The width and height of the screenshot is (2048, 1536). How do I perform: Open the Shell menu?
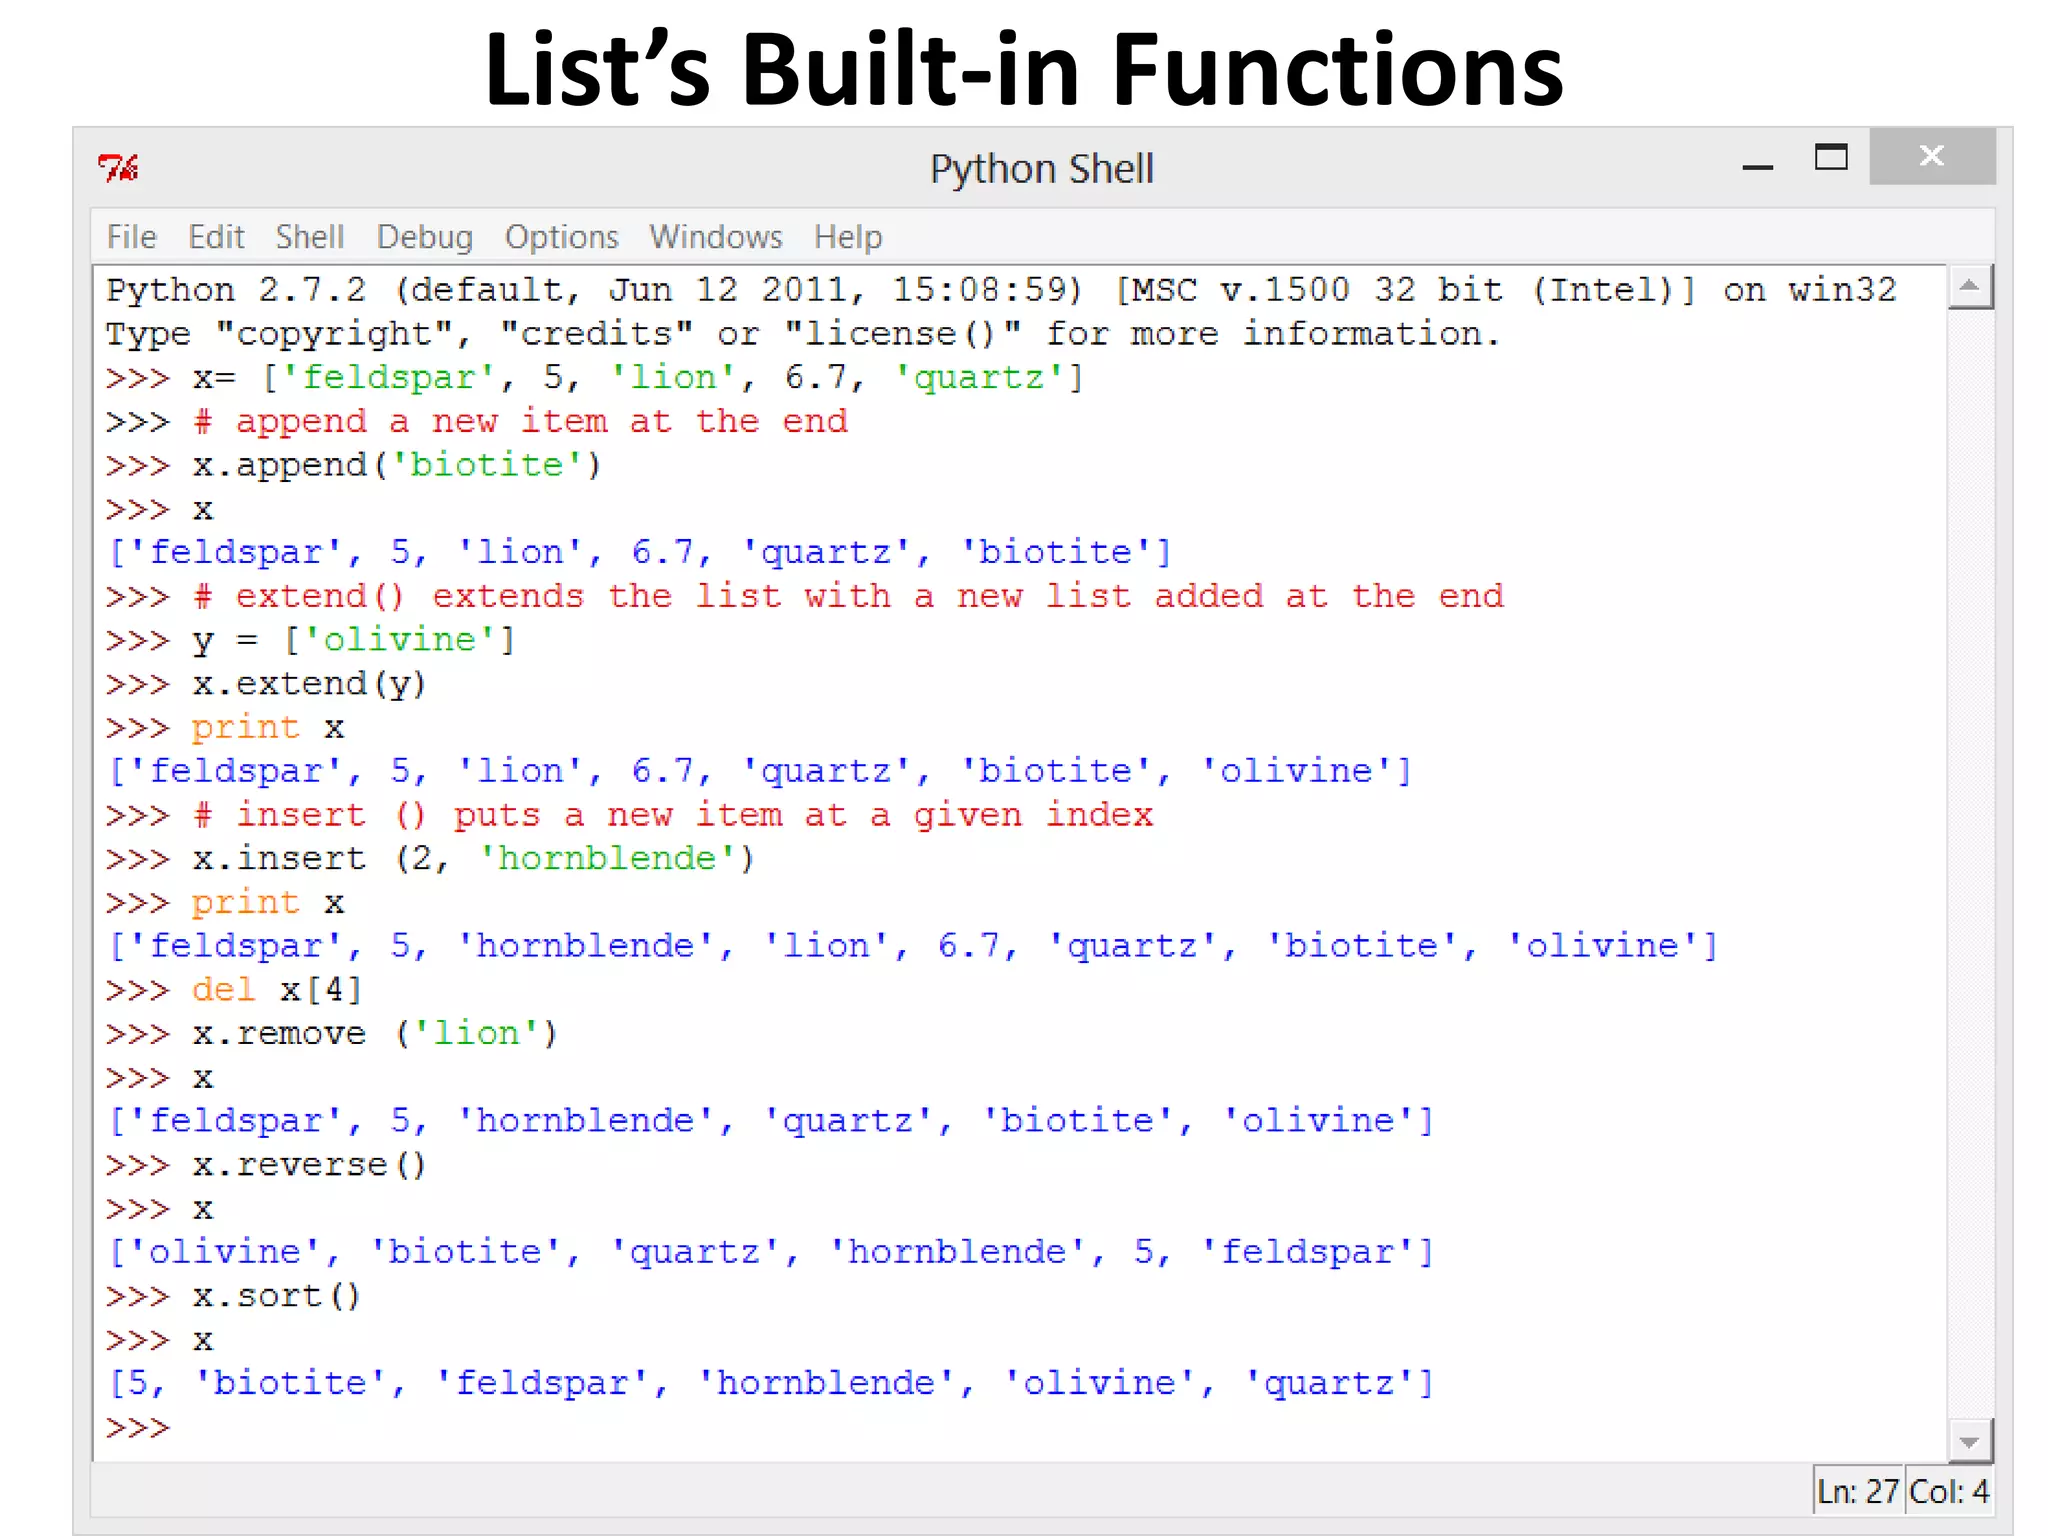[310, 237]
